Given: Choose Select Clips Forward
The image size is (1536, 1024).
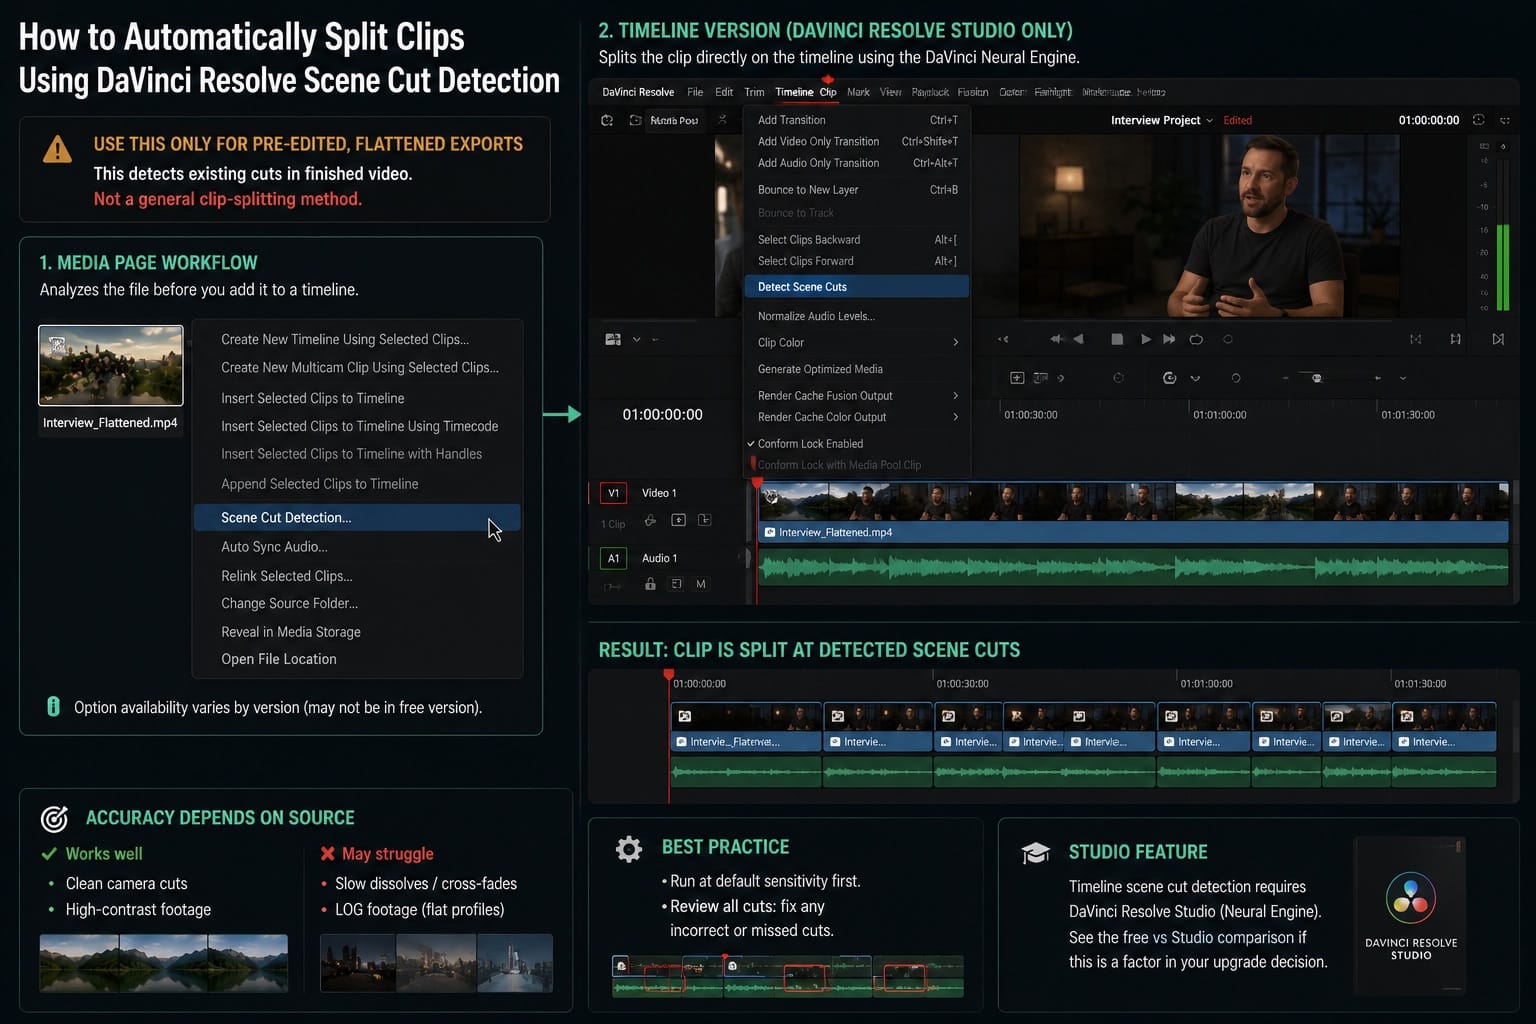Looking at the screenshot, I should (857, 261).
